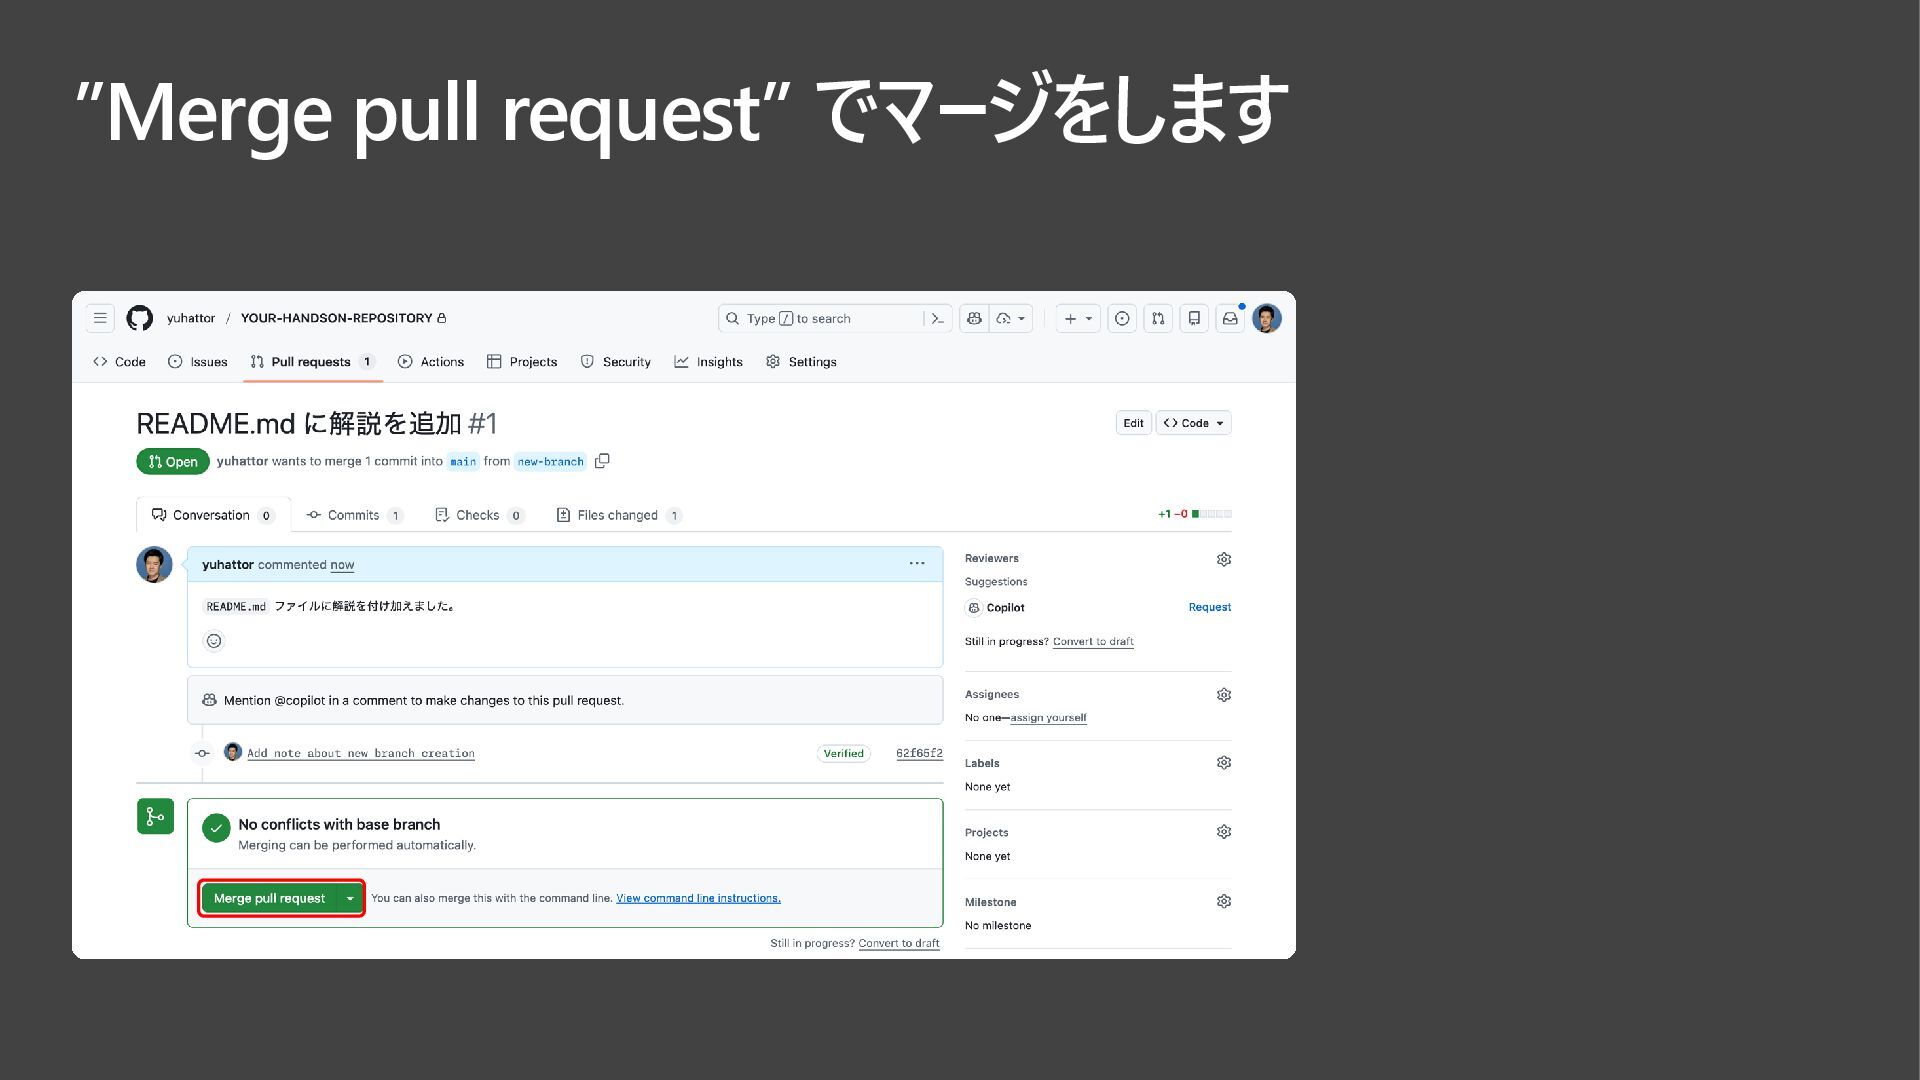1920x1080 pixels.
Task: Open the notifications inbox icon
Action: pos(1230,318)
